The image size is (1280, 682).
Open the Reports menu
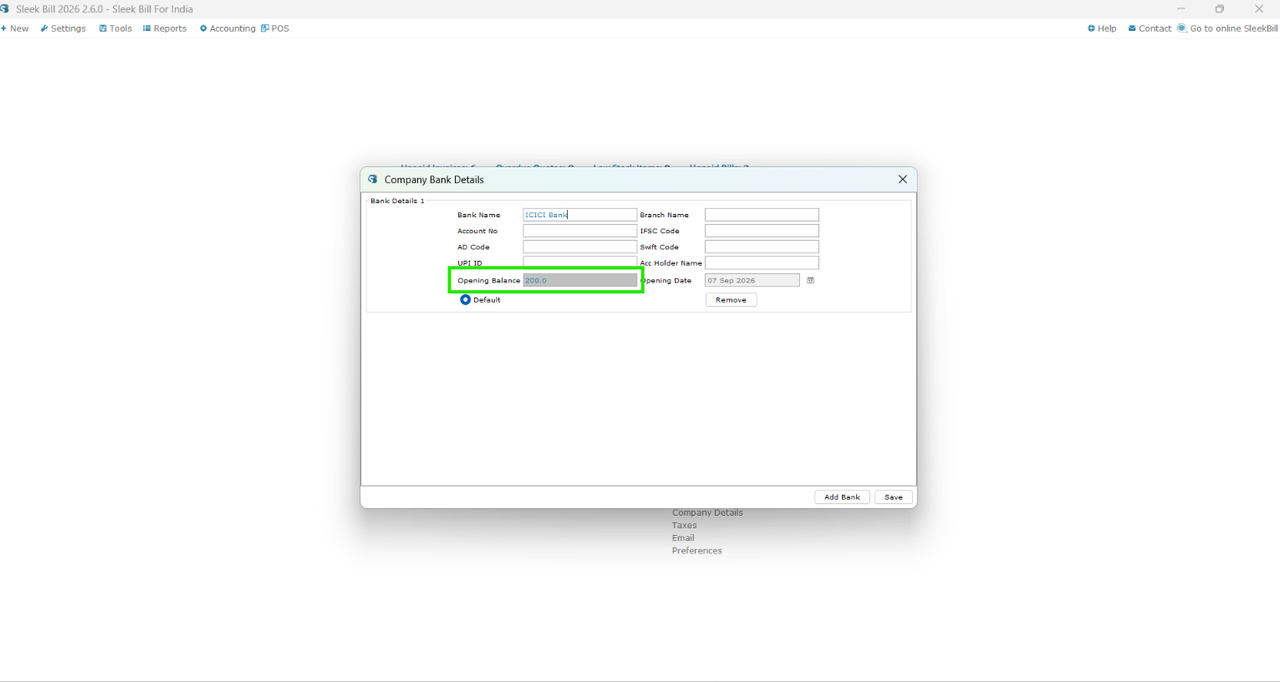coord(165,28)
